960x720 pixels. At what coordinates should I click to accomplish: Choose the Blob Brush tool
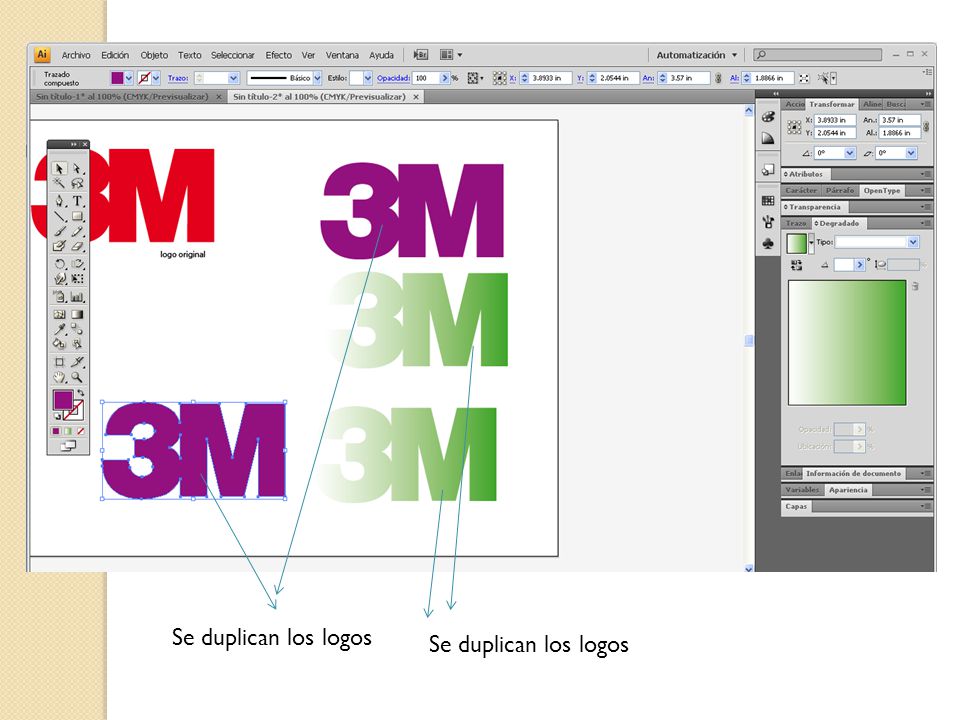tap(59, 246)
